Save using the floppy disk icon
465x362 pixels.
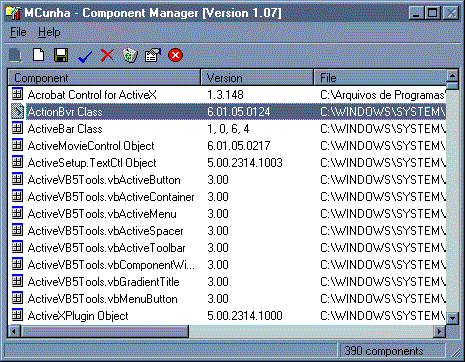click(61, 55)
